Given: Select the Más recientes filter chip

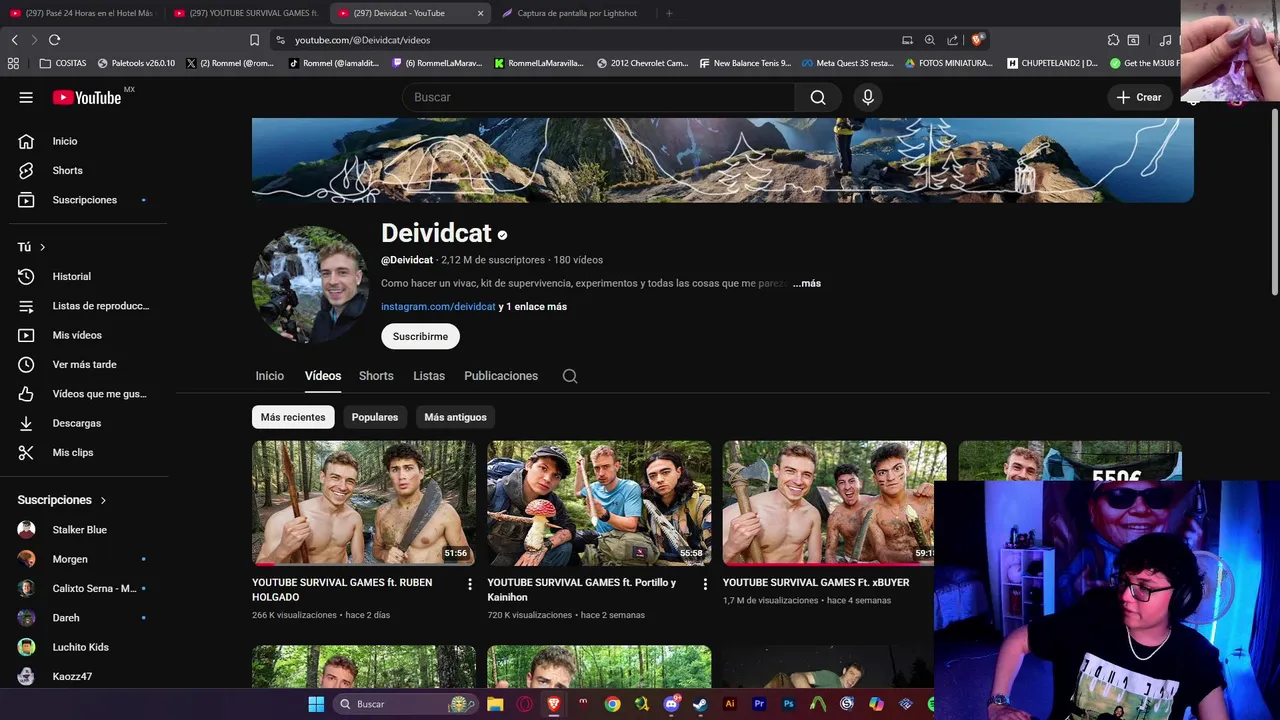Looking at the screenshot, I should pyautogui.click(x=293, y=417).
